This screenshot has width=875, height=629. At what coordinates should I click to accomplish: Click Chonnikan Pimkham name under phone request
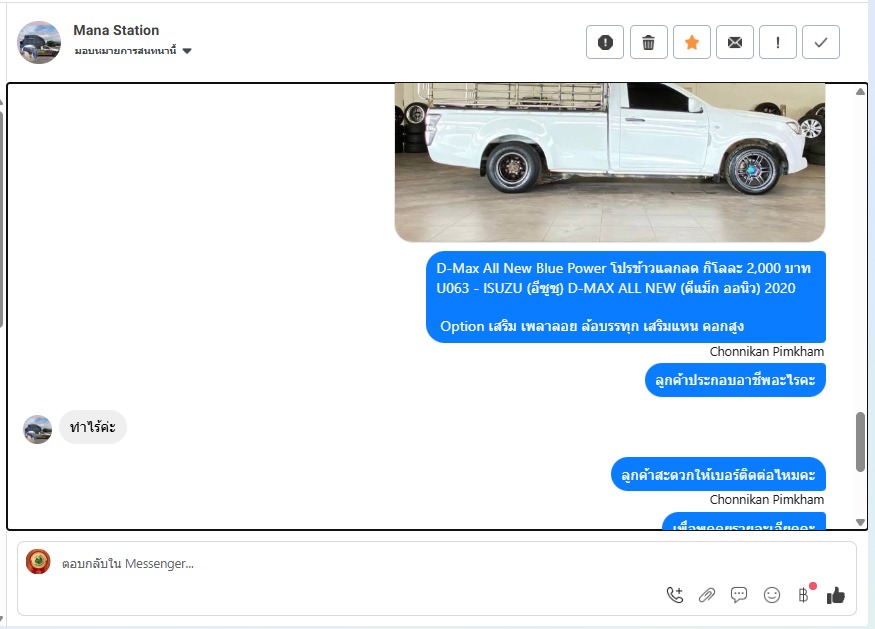pyautogui.click(x=767, y=500)
